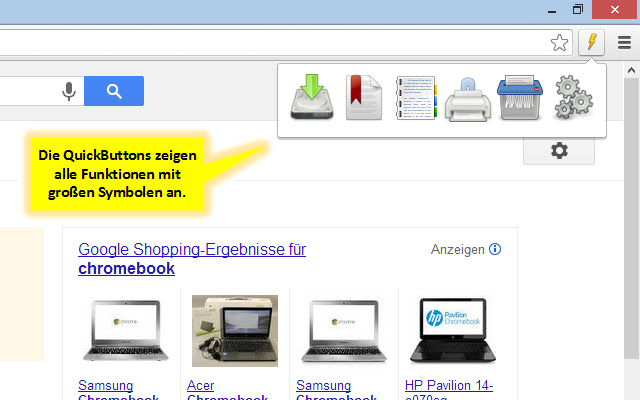
Task: Click the lightning bolt extension button
Action: pos(591,42)
